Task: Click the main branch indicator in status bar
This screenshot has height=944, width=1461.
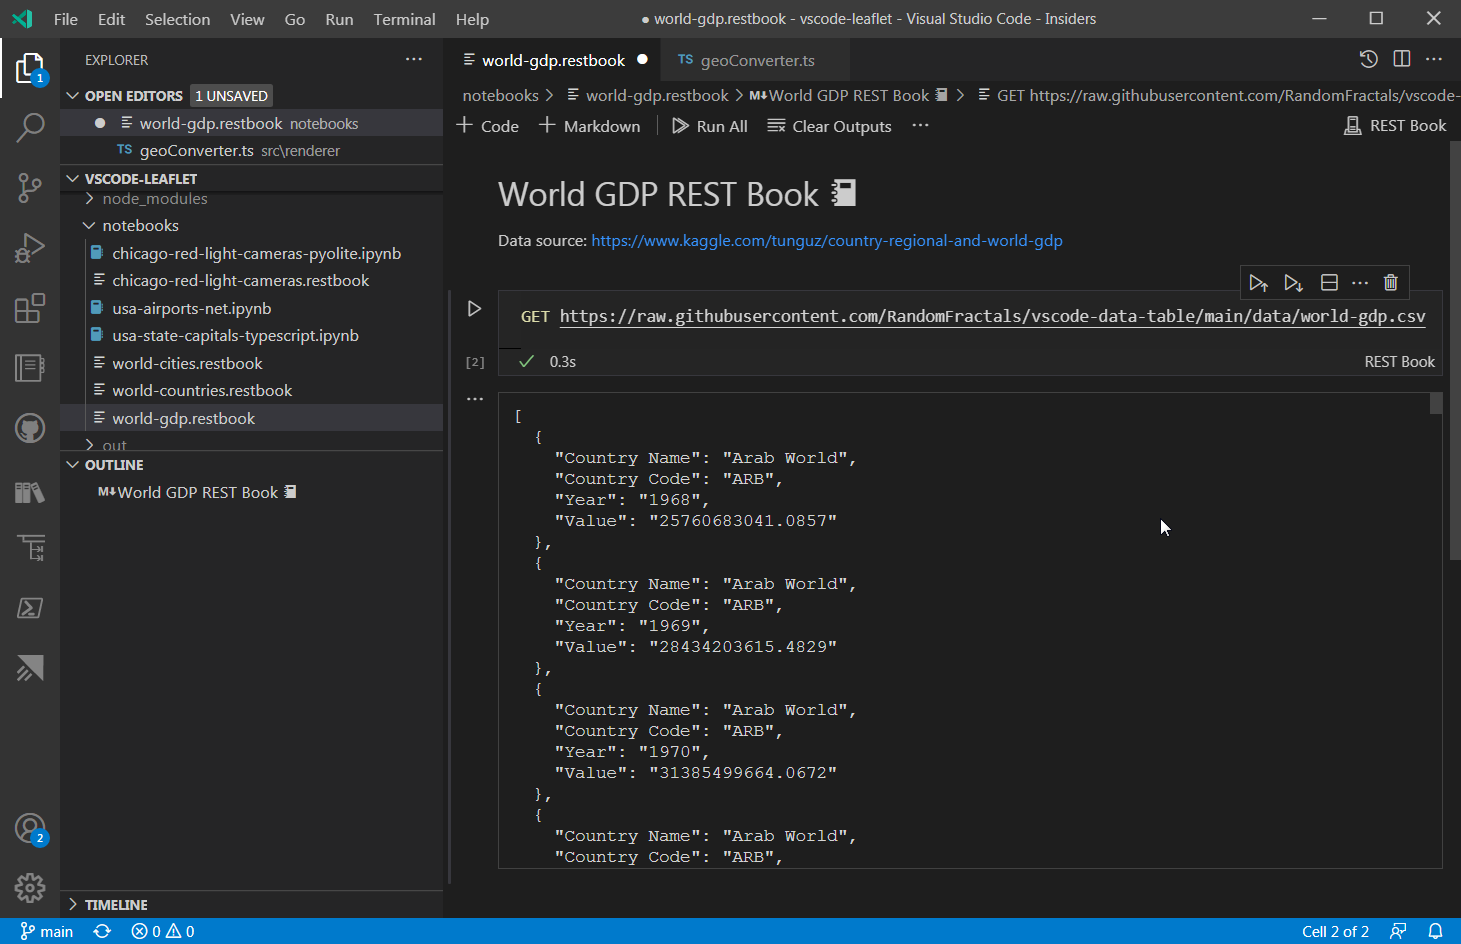Action: (x=46, y=931)
